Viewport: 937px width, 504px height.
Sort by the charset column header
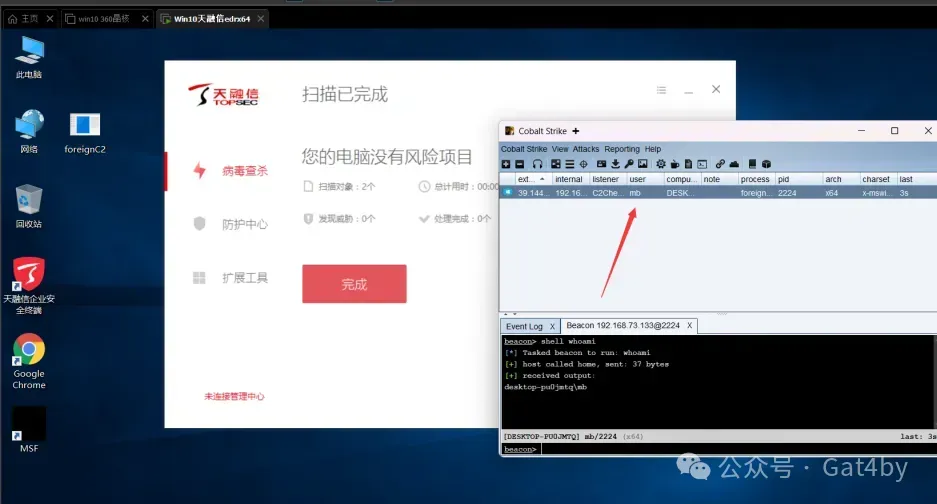tap(878, 179)
